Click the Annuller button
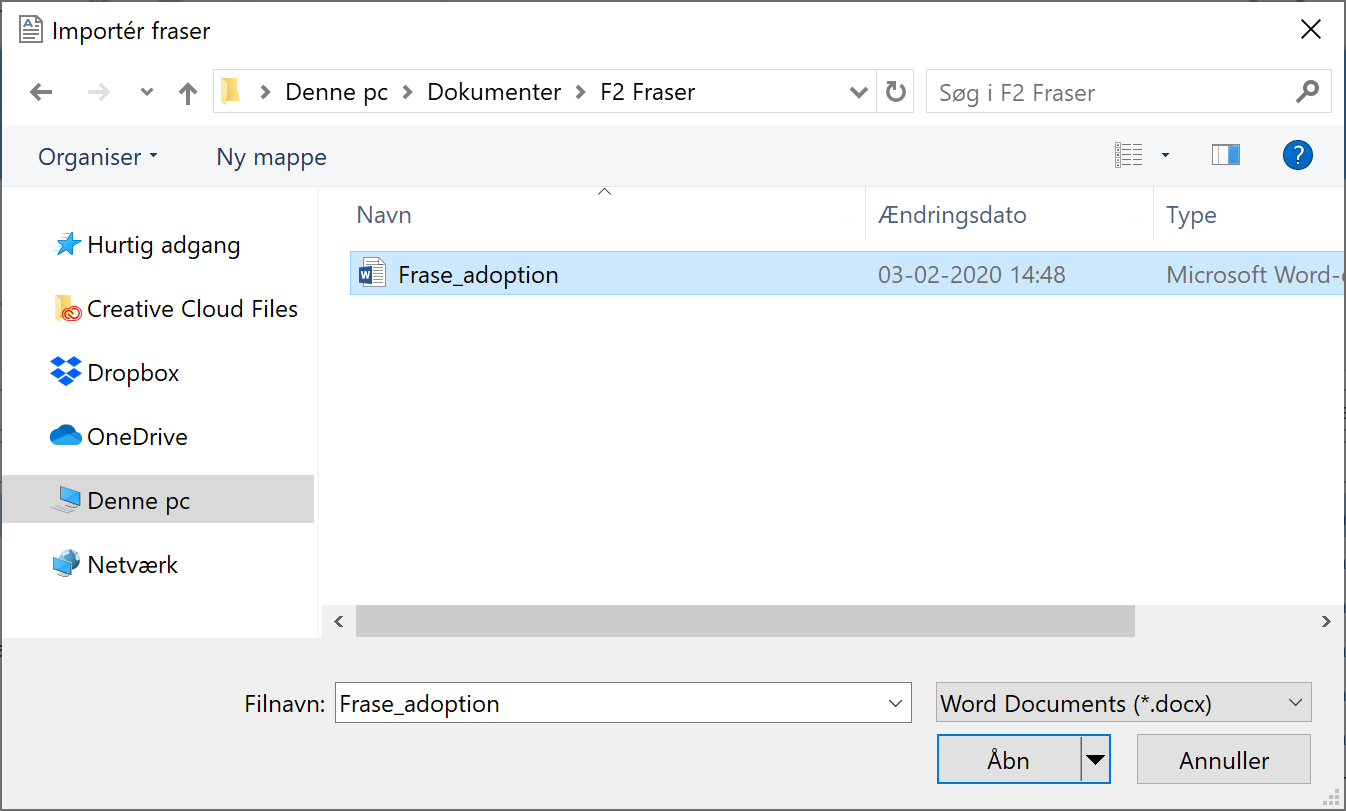Screen dimensions: 1346x811 tap(1223, 760)
